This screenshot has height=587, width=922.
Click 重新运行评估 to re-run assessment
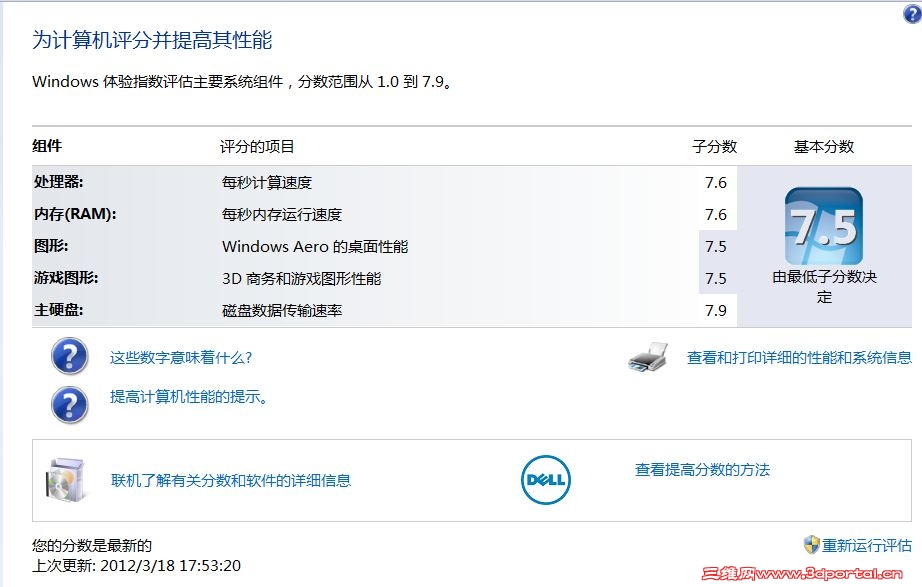click(867, 545)
